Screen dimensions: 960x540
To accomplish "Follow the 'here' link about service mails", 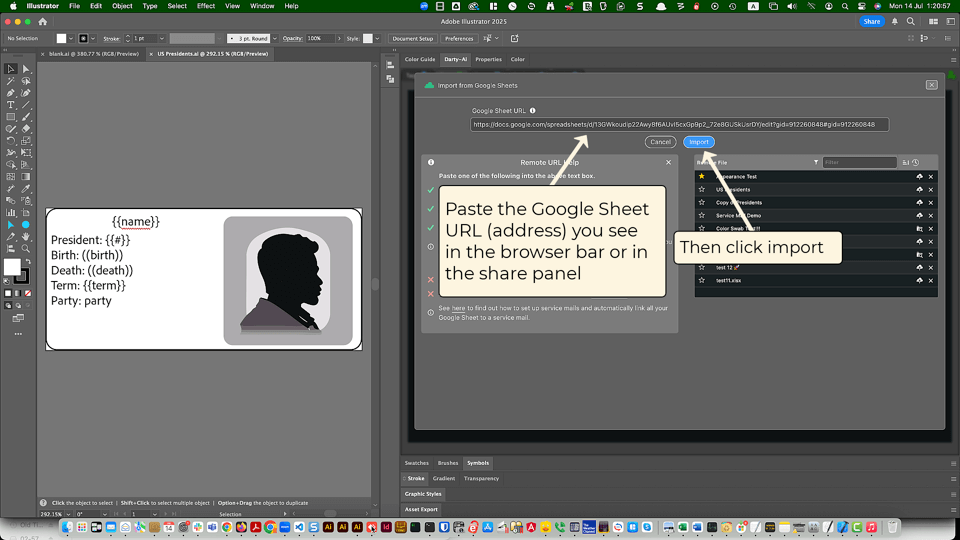I will (458, 309).
